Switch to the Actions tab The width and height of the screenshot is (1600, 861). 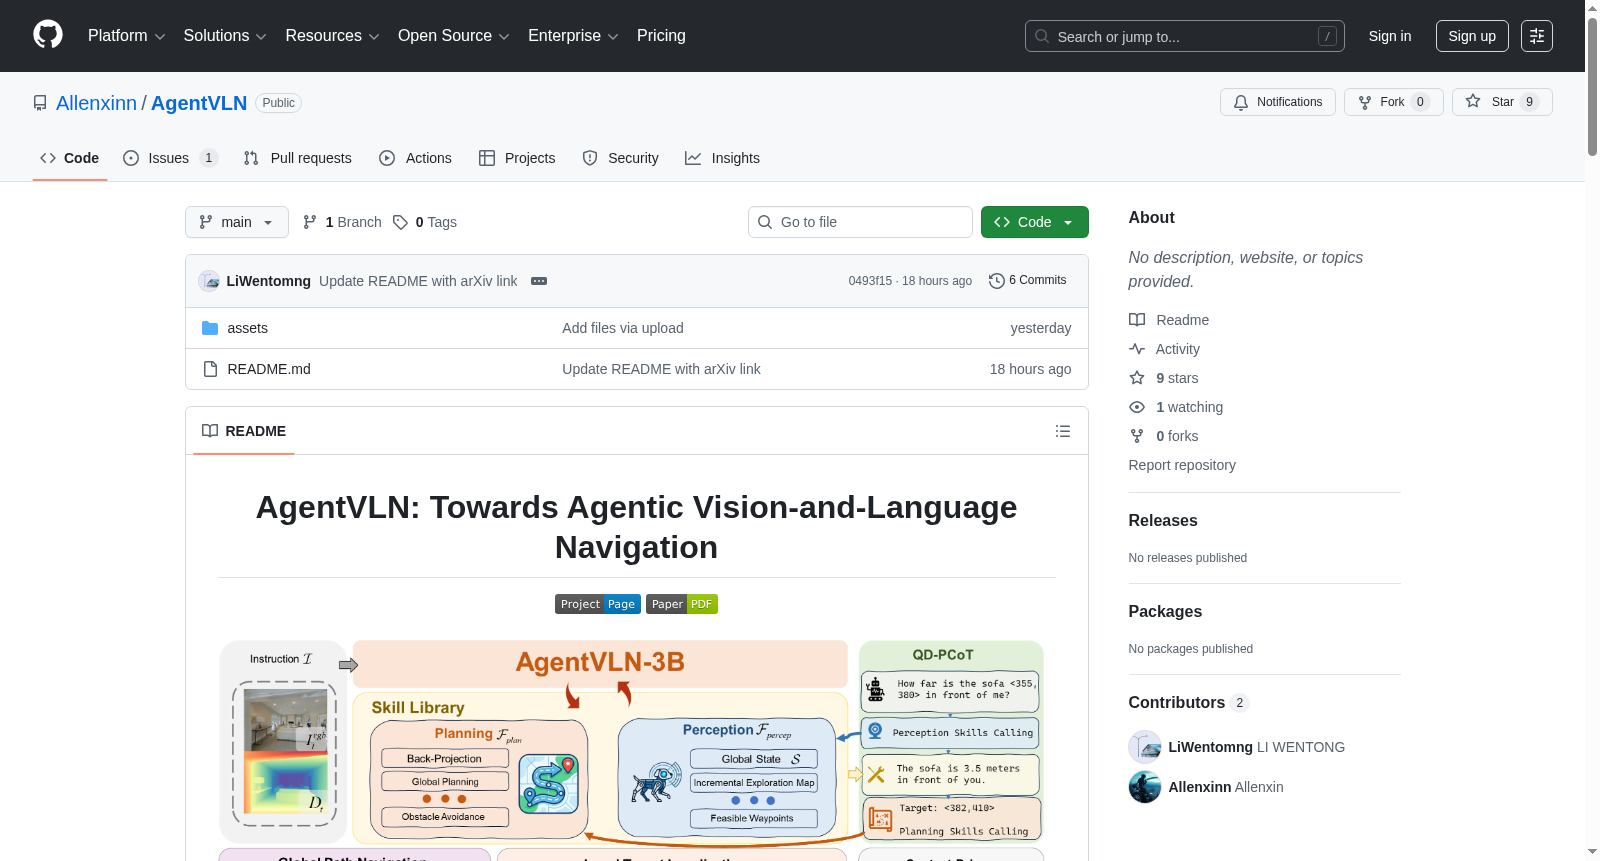pos(415,158)
